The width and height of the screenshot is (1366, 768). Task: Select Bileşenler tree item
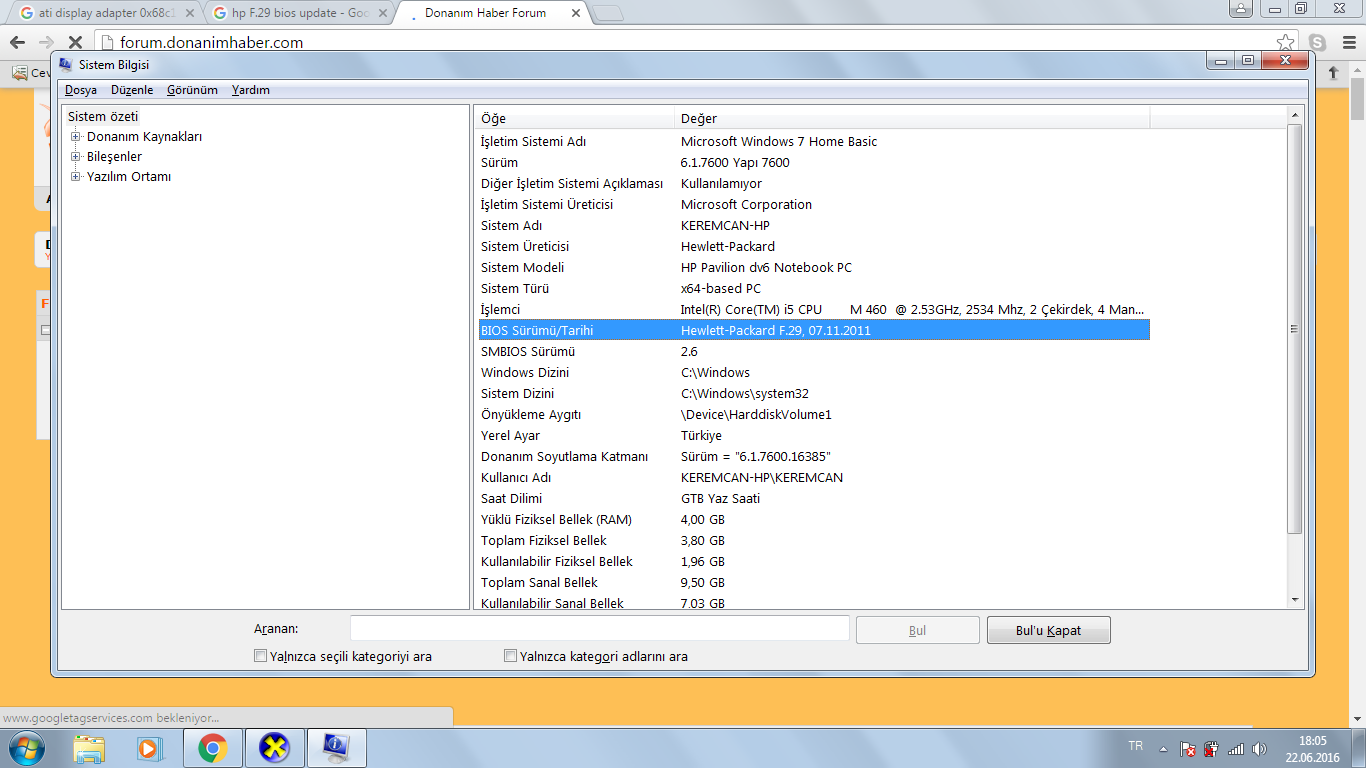pyautogui.click(x=114, y=157)
